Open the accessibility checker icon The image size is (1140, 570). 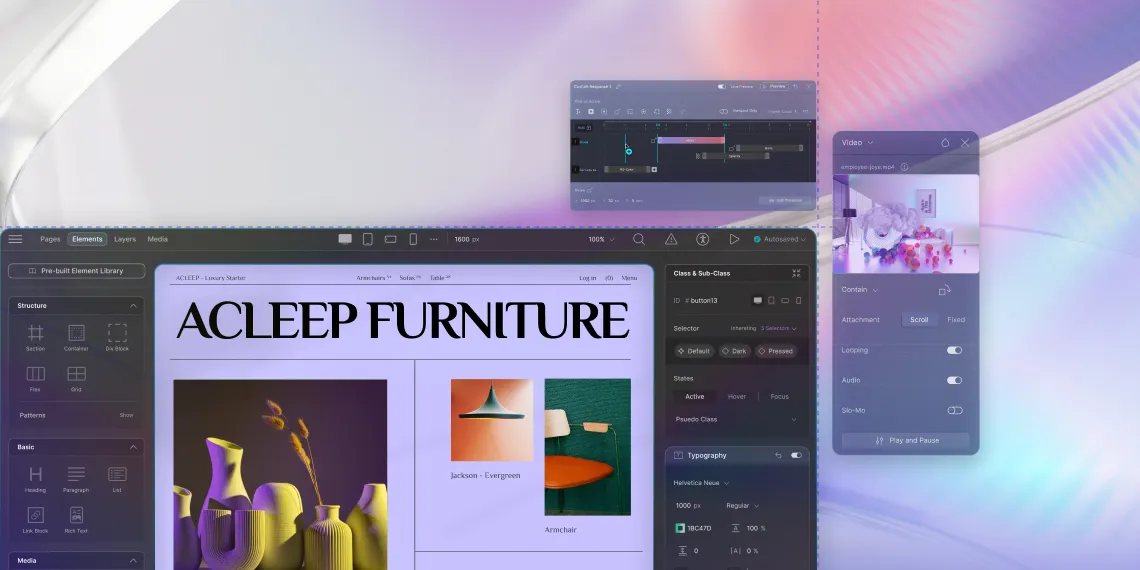click(x=702, y=239)
